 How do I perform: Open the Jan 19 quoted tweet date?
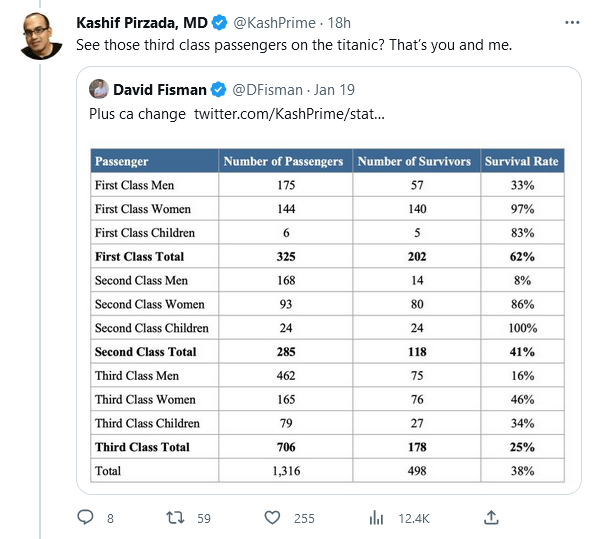pyautogui.click(x=334, y=90)
